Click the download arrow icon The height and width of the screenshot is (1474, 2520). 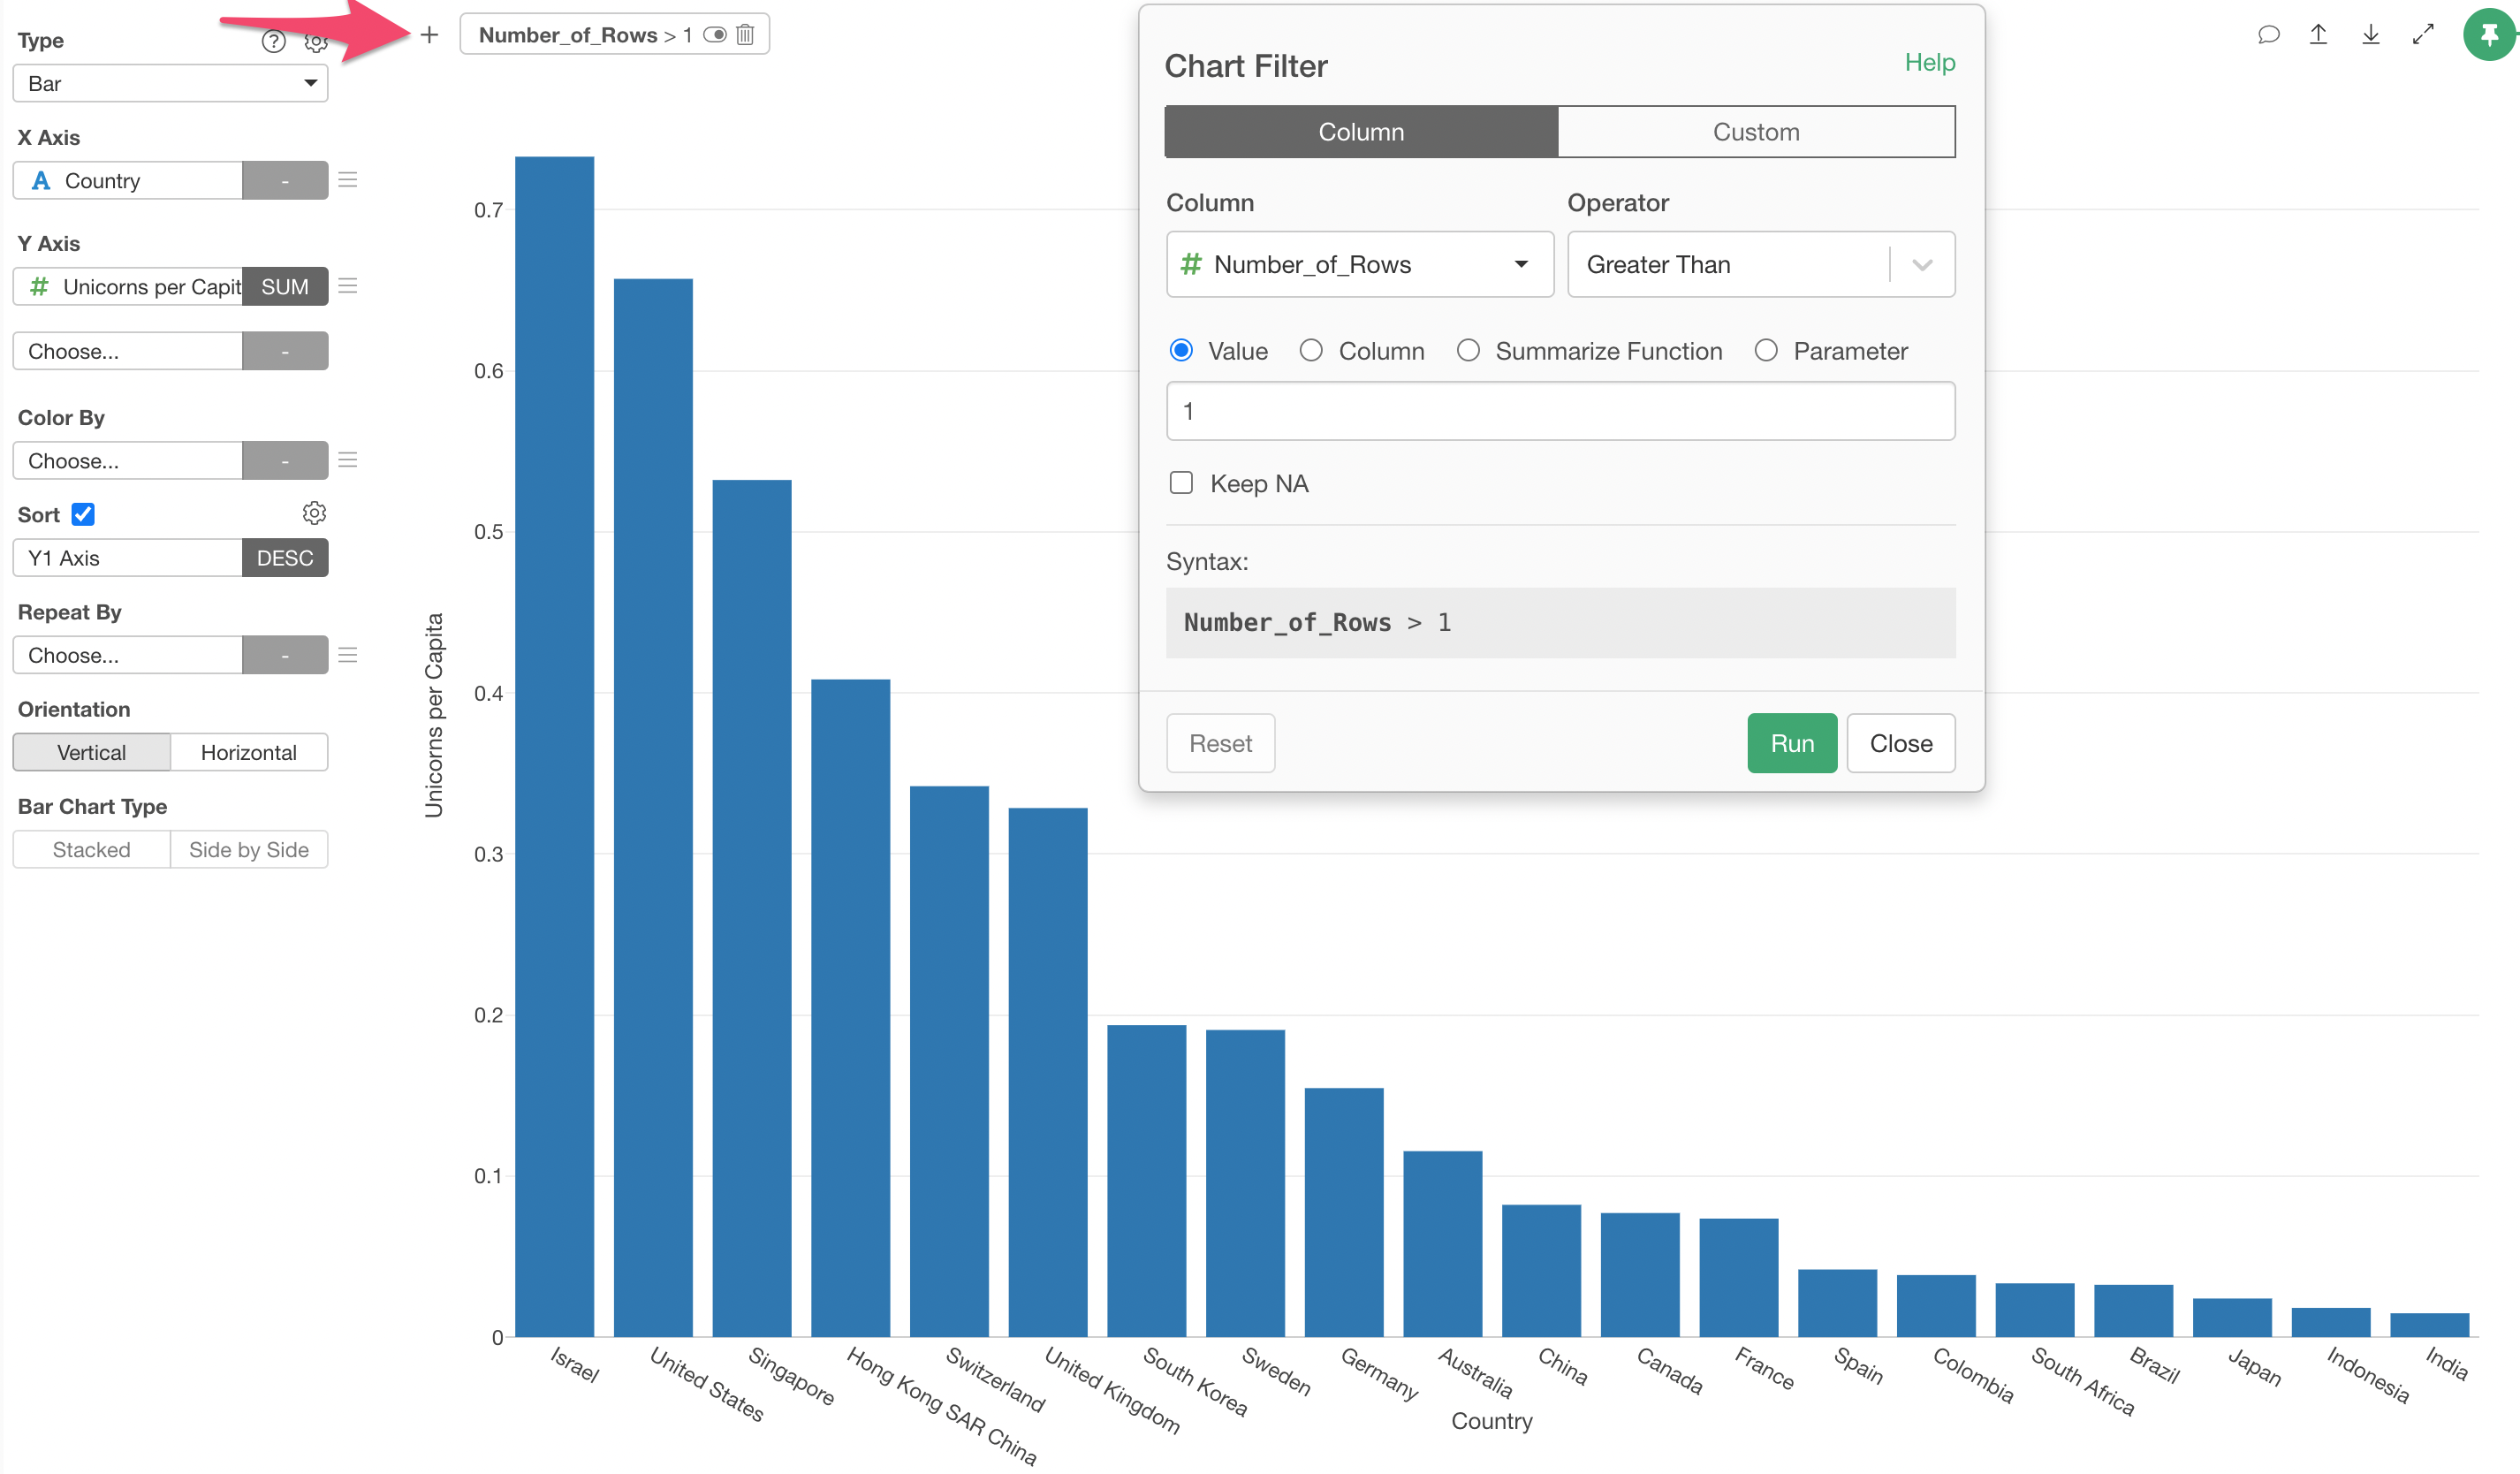click(2370, 35)
